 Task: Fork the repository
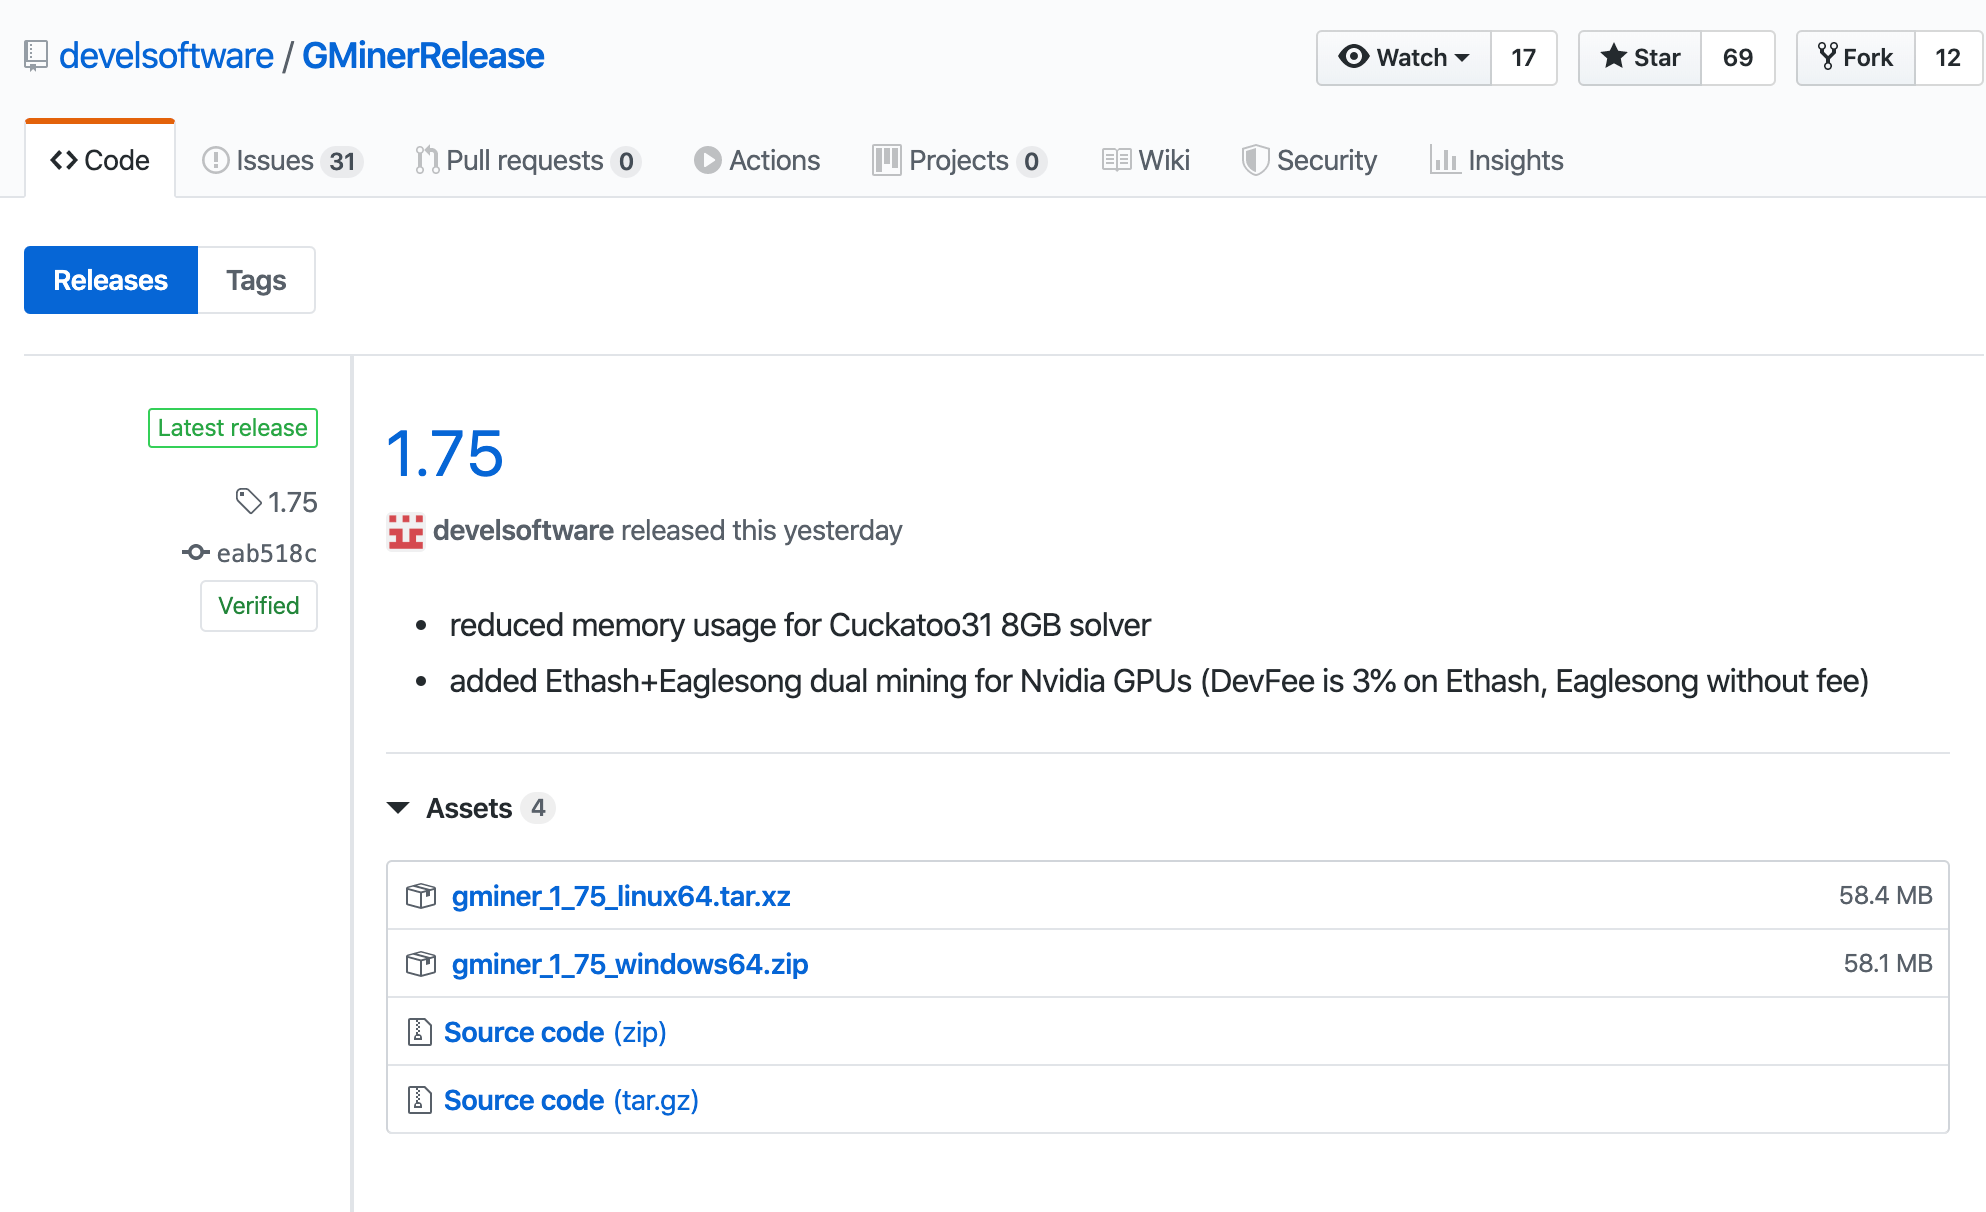coord(1855,58)
